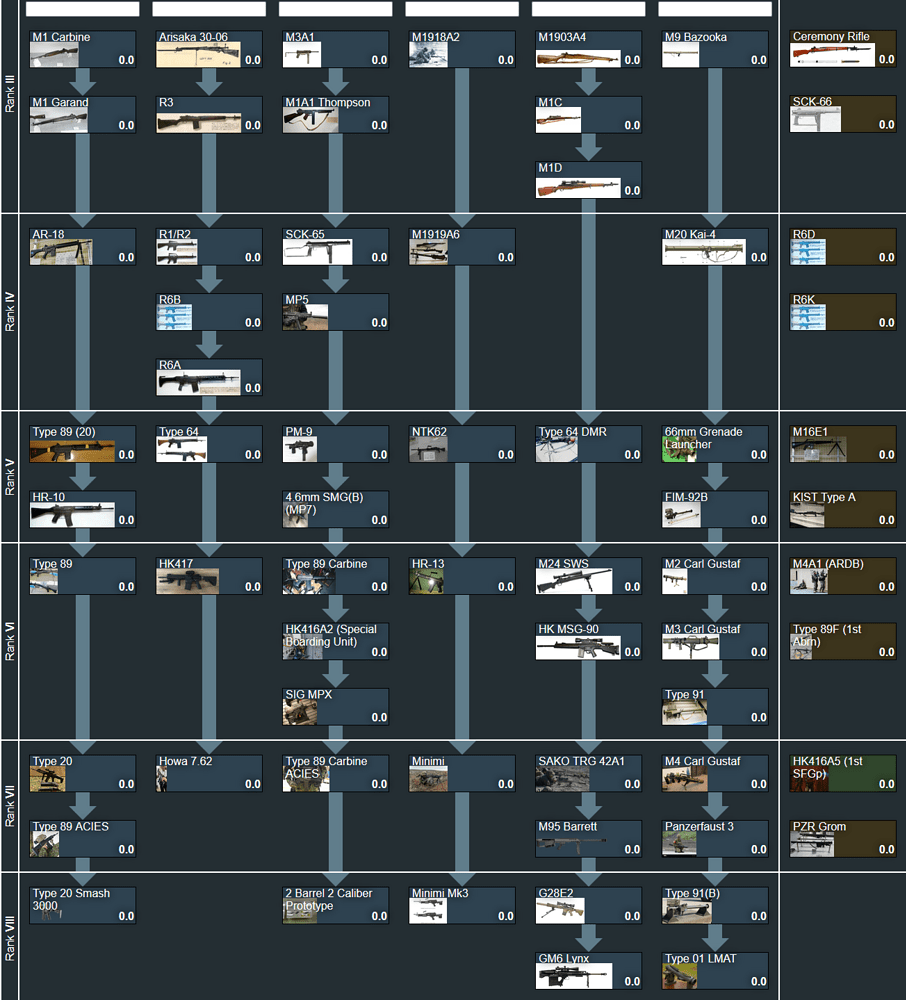
Task: Click the M1D rifle thumbnail
Action: 578,188
